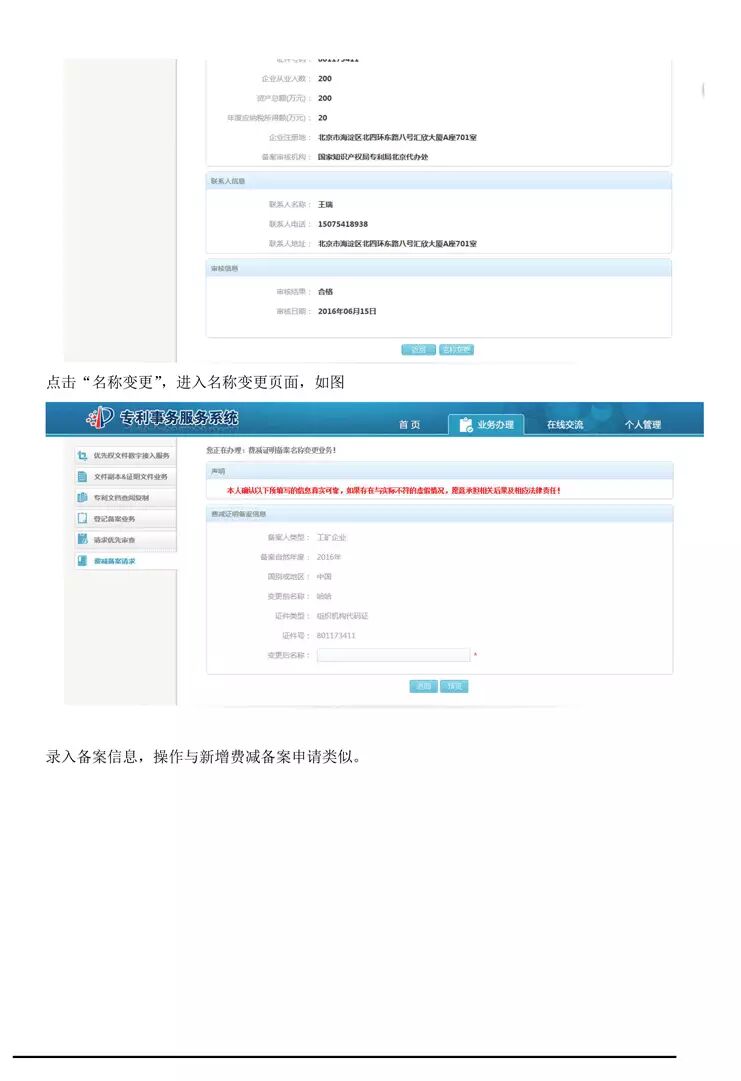Select 文件副本&证明文件业务 in sidebar
The height and width of the screenshot is (1081, 741).
tap(125, 476)
